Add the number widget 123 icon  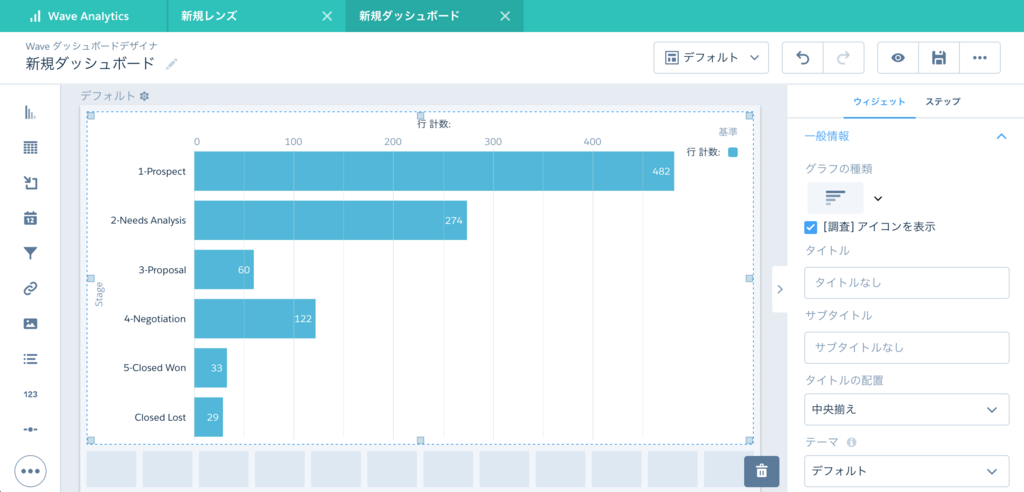click(x=30, y=394)
